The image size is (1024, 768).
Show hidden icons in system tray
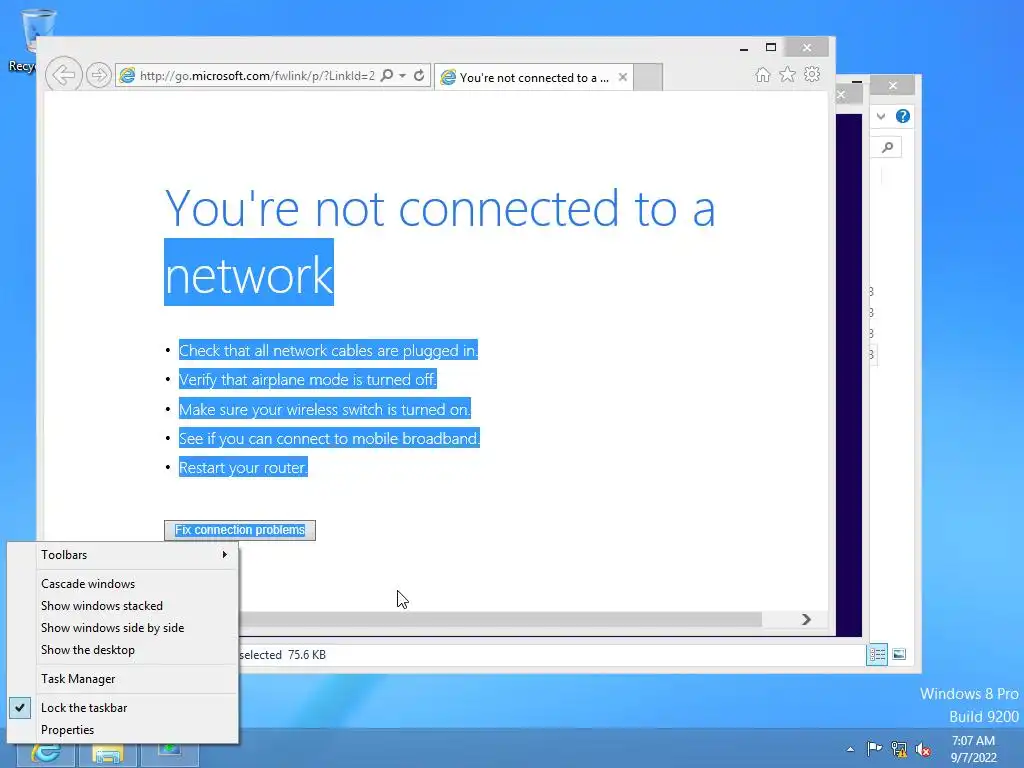click(850, 750)
